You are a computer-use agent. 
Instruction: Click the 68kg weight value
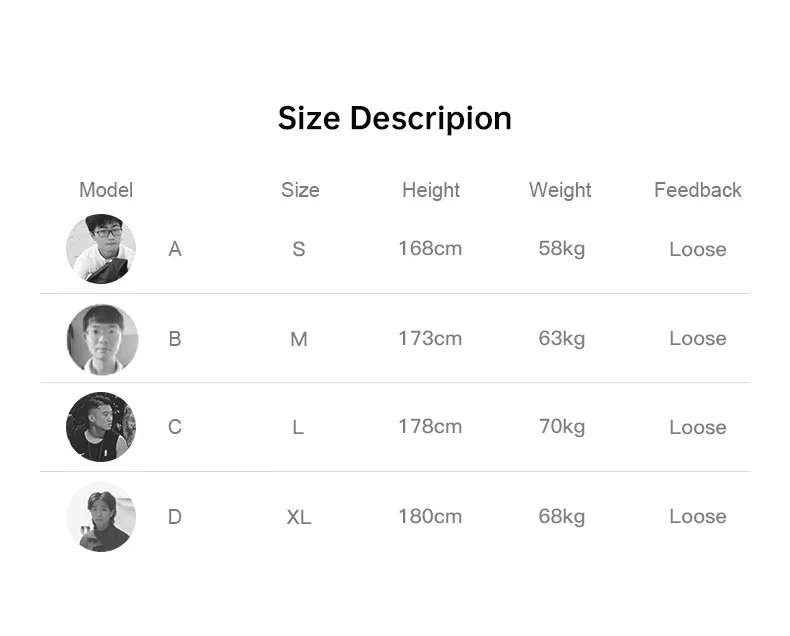pos(562,517)
